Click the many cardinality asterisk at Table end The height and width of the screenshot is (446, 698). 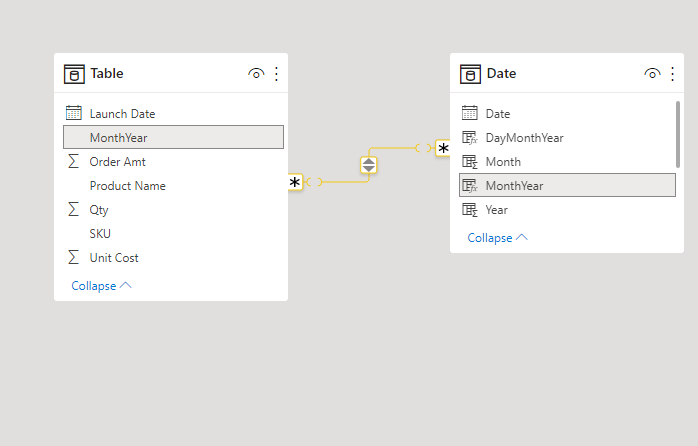click(x=295, y=182)
